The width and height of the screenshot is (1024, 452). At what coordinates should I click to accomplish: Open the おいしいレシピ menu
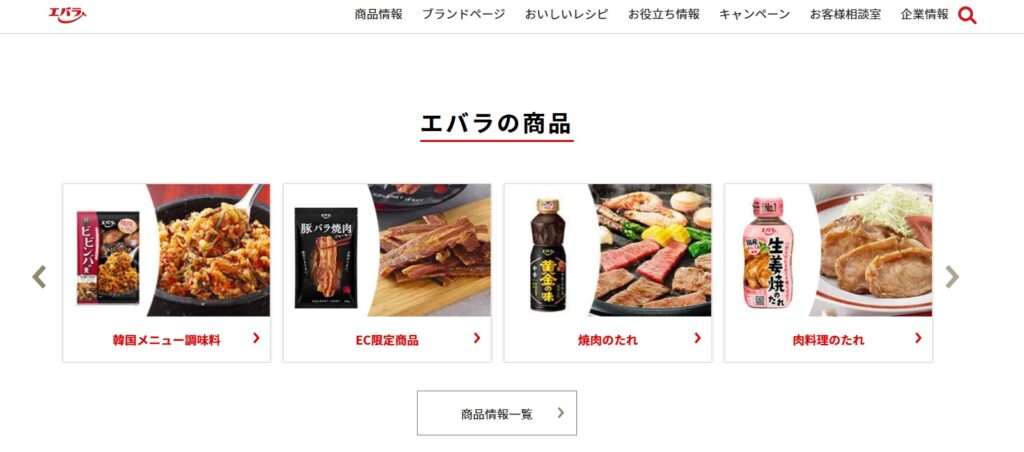(567, 14)
